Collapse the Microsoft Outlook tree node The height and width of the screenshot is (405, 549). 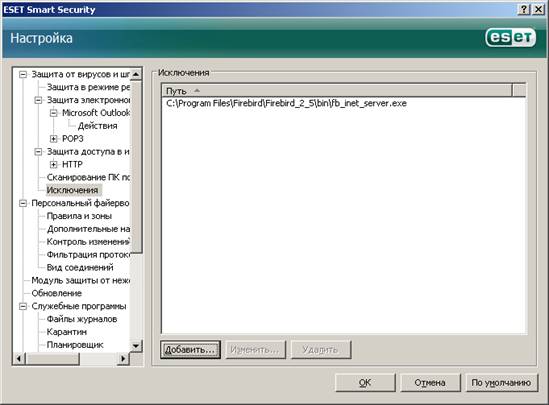coord(53,113)
